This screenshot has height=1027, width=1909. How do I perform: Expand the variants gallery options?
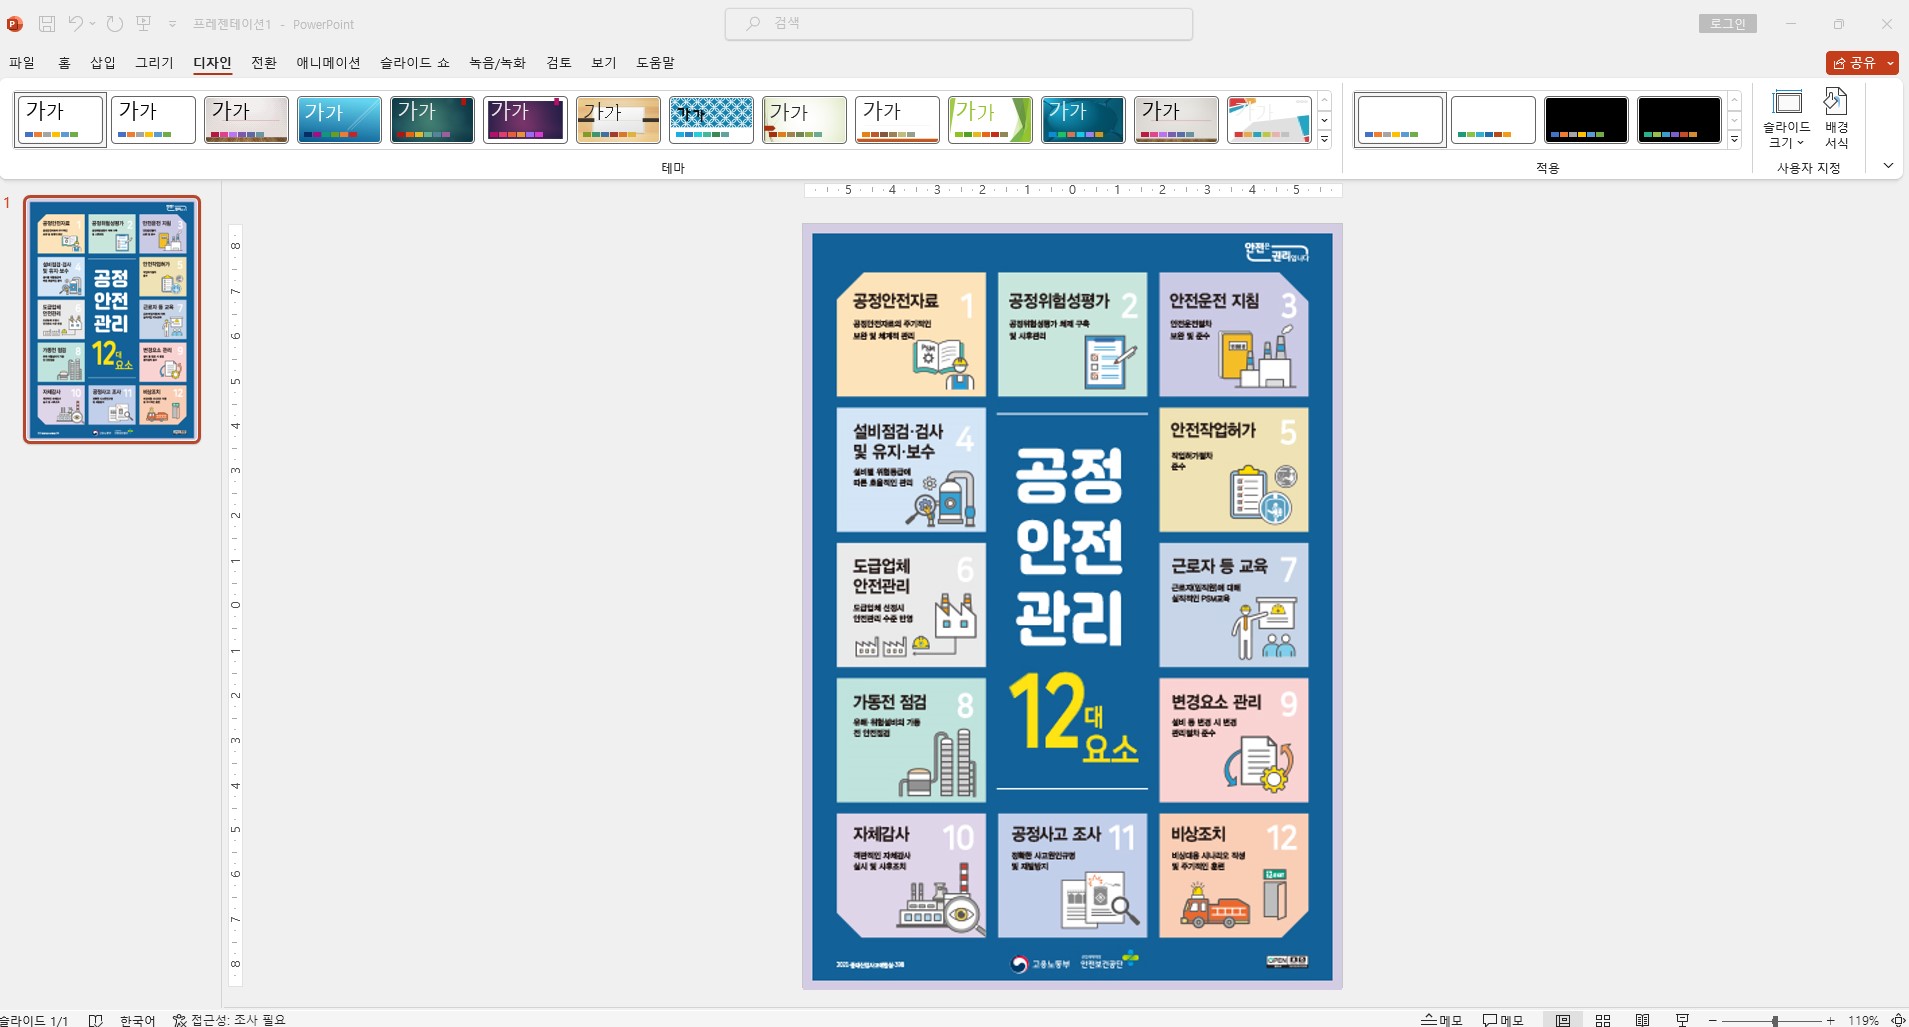coord(1735,139)
